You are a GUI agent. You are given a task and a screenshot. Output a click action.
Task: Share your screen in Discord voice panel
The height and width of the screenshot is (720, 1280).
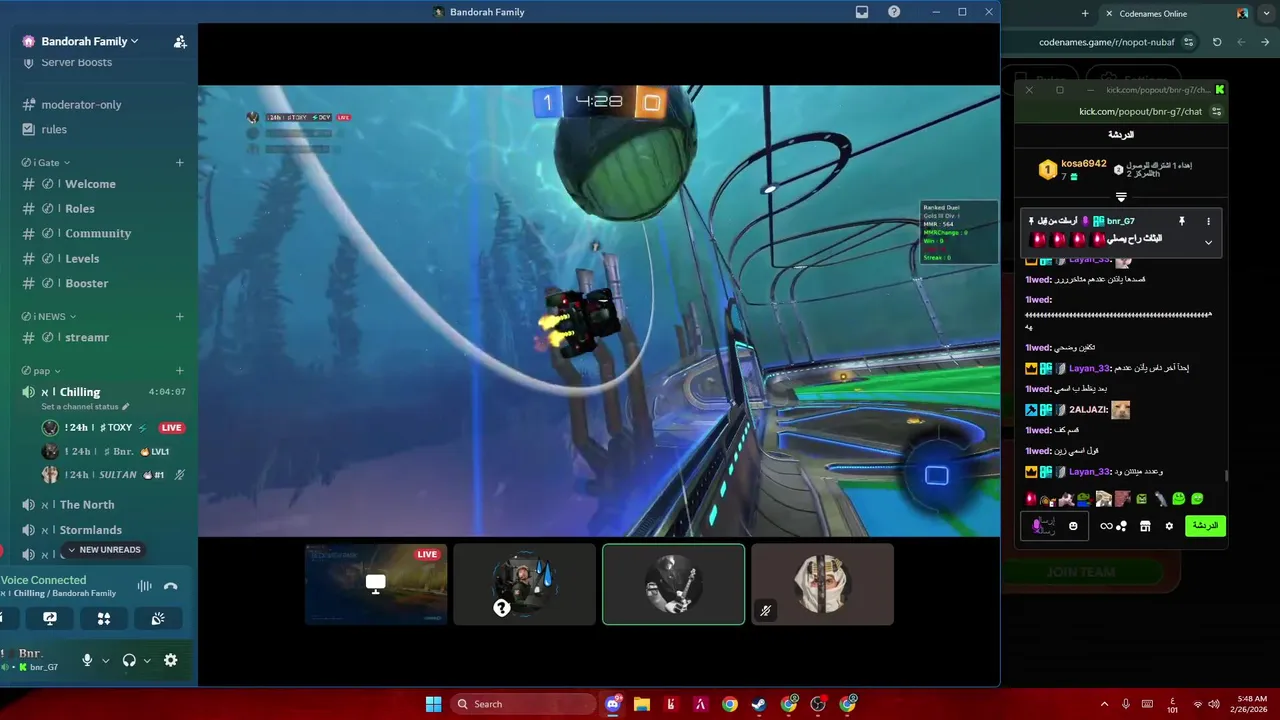click(x=50, y=619)
